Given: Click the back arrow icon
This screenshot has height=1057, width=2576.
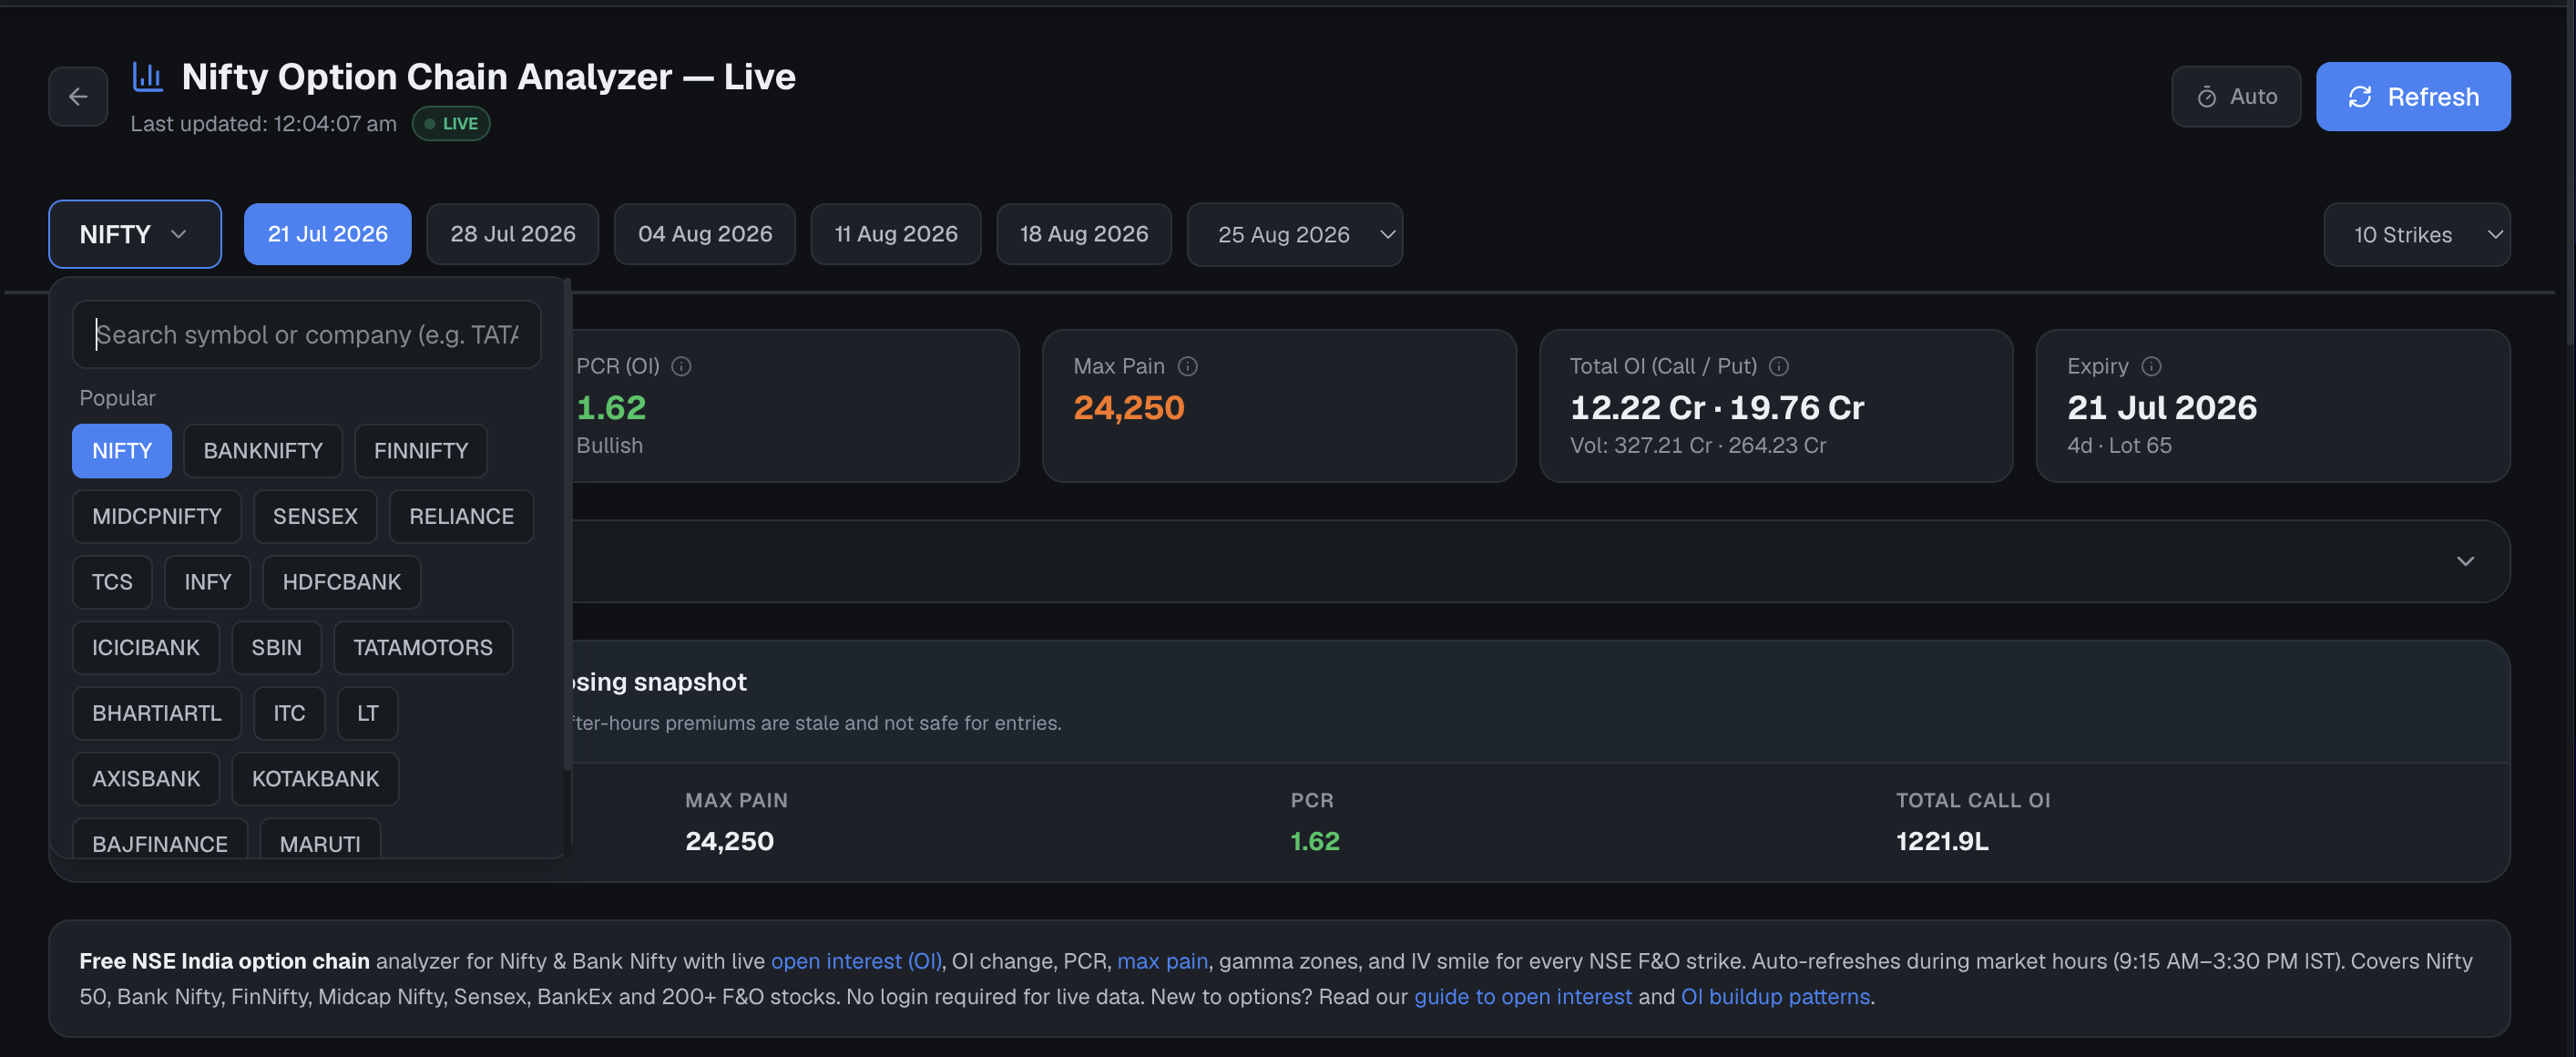Looking at the screenshot, I should [78, 97].
